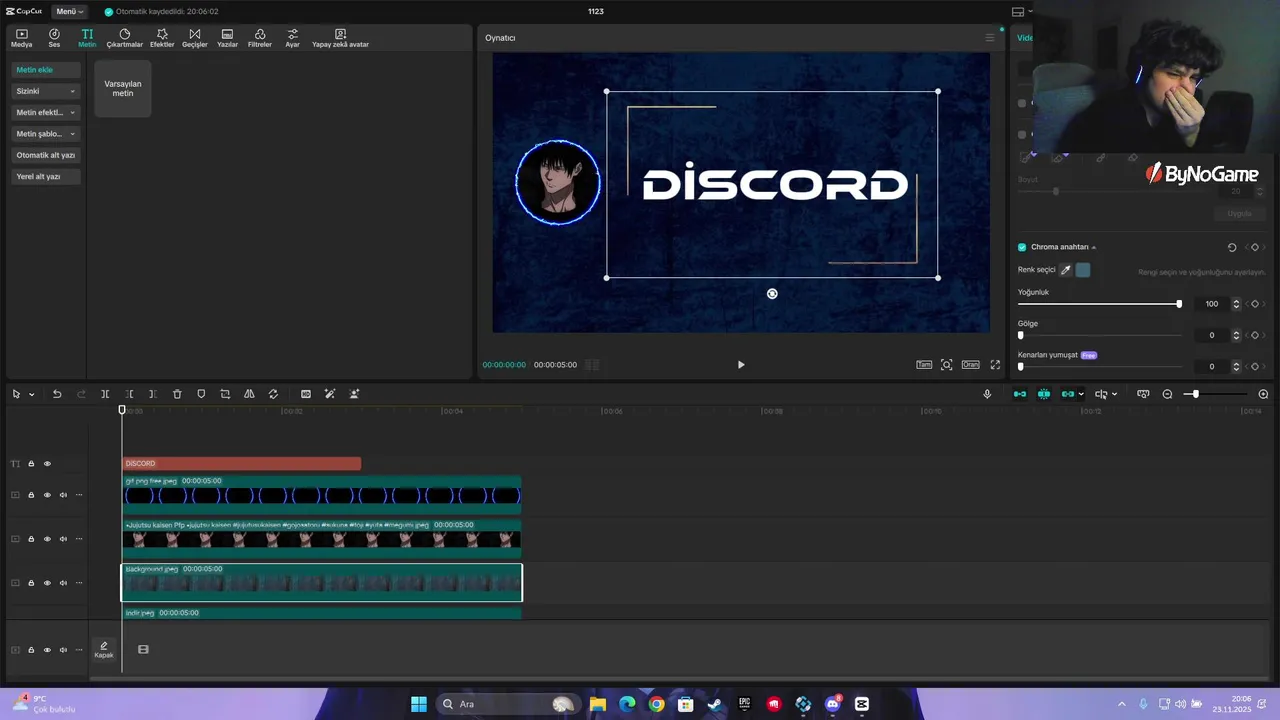Open Otomatik alt yazı option
The height and width of the screenshot is (720, 1280).
46,155
